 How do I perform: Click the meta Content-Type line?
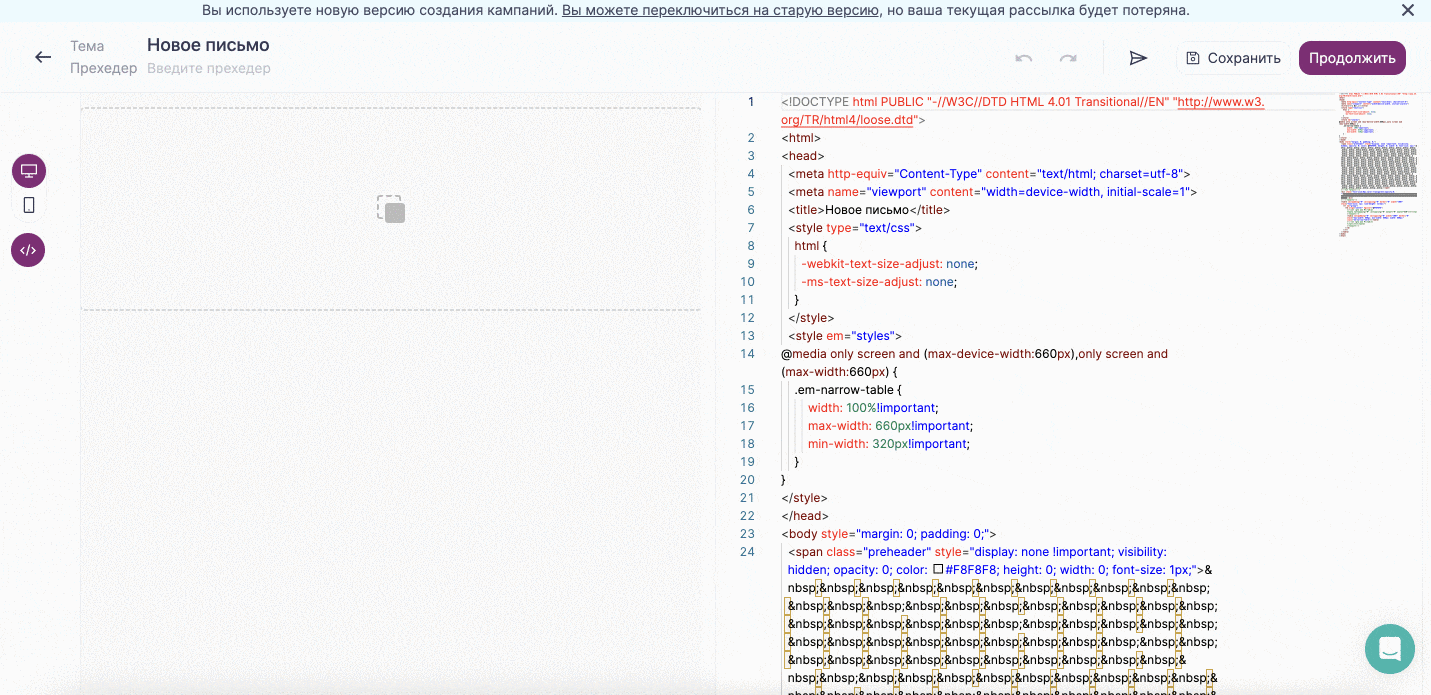[989, 174]
